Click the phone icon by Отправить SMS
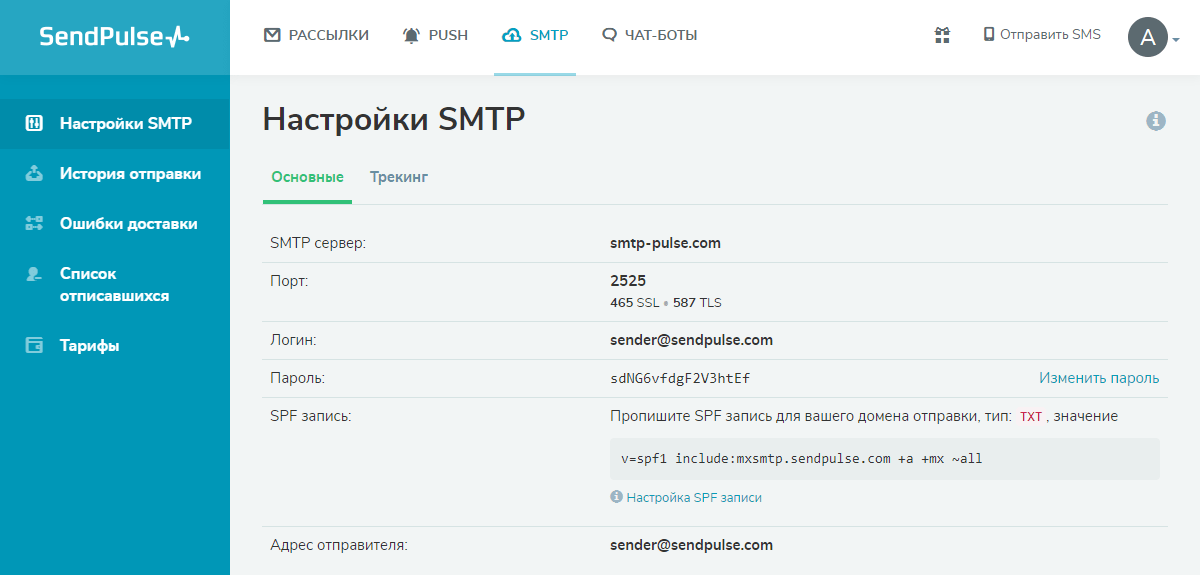The image size is (1200, 575). 989,34
